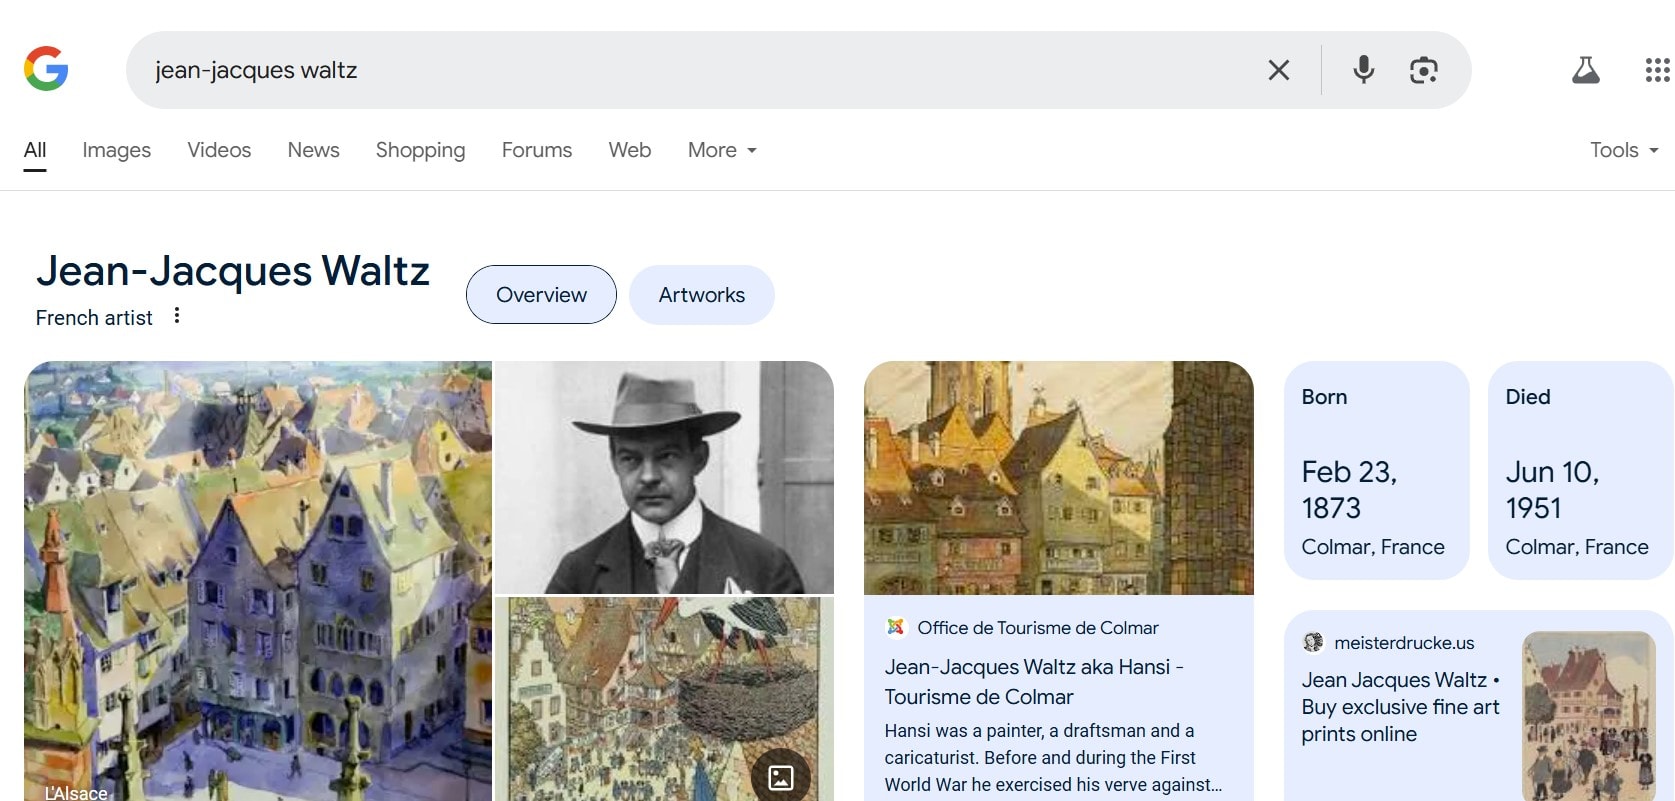Screen dimensions: 1675x801
Task: Click the Born Feb 23, 1873 card
Action: click(1377, 470)
